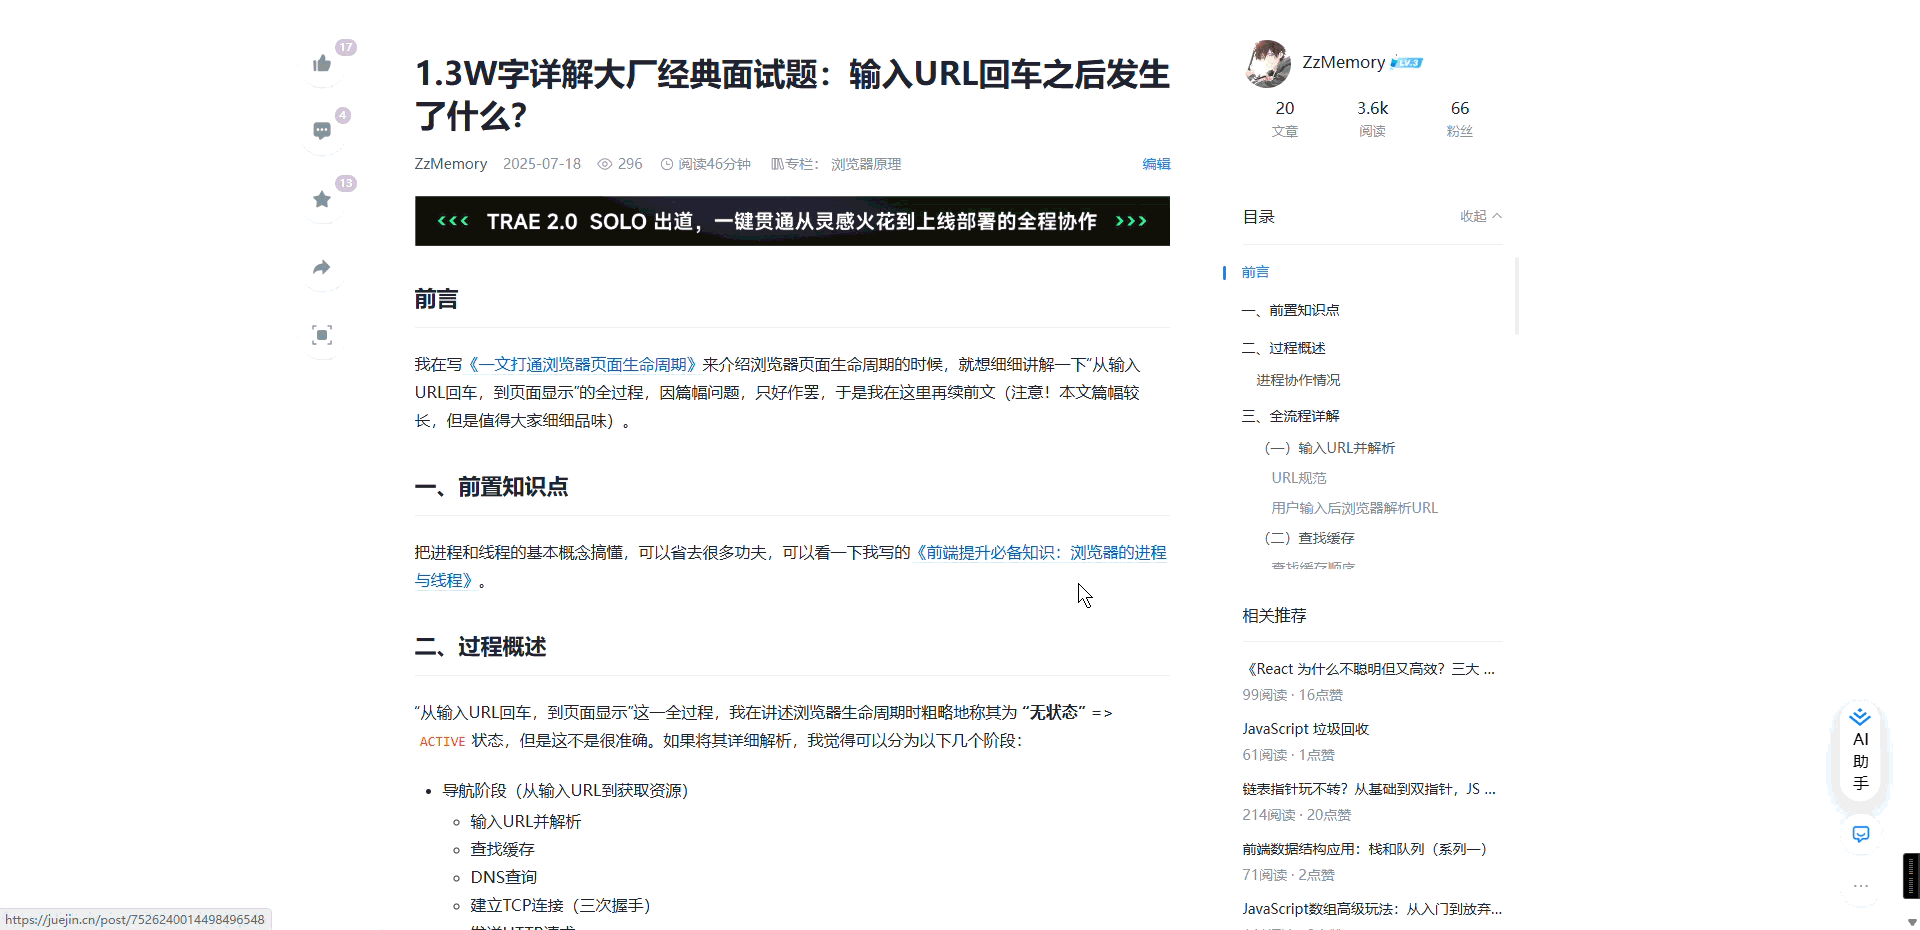
Task: Share the article with the arrow share icon
Action: coord(321,267)
